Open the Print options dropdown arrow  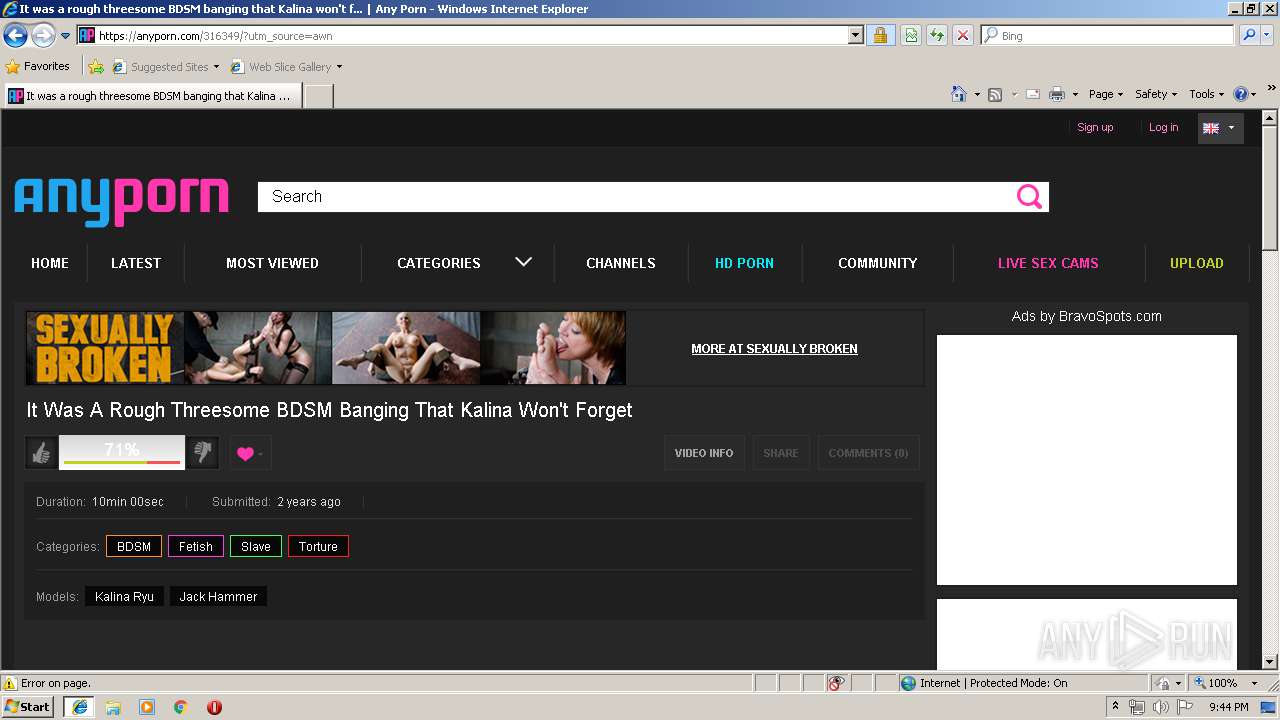1075,94
